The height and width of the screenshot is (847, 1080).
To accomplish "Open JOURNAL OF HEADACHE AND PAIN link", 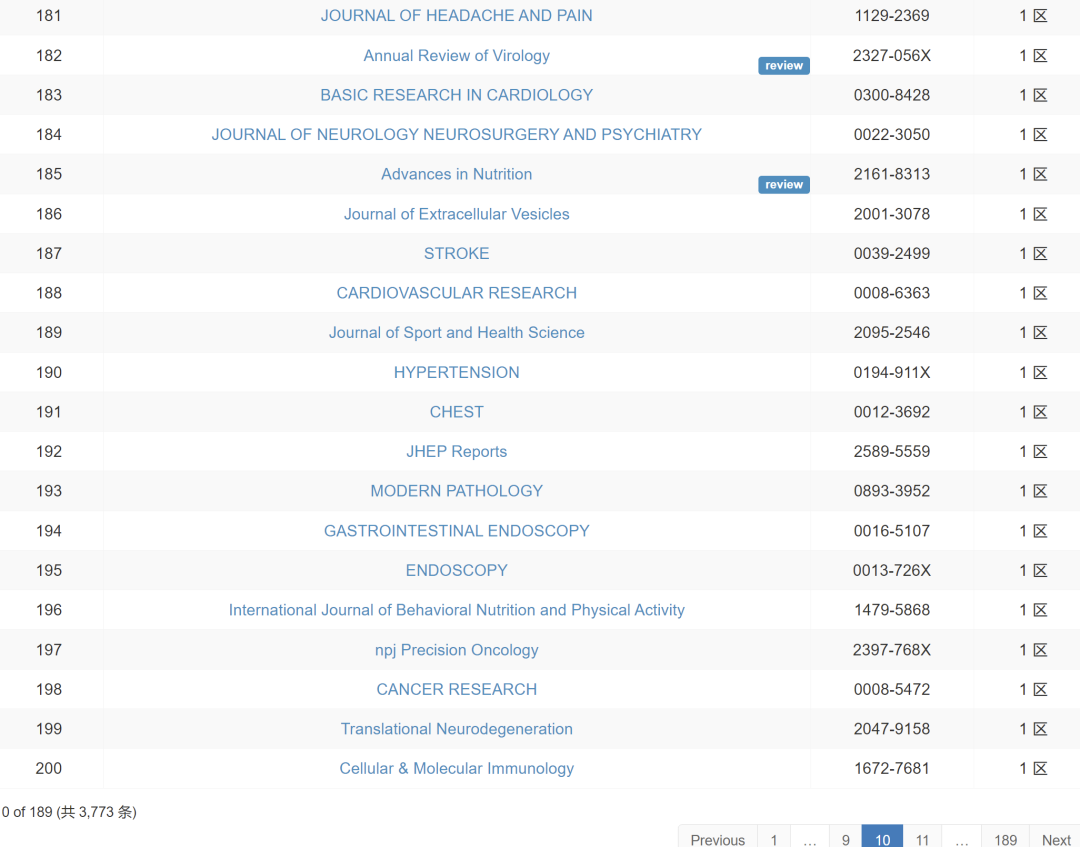I will pos(456,15).
